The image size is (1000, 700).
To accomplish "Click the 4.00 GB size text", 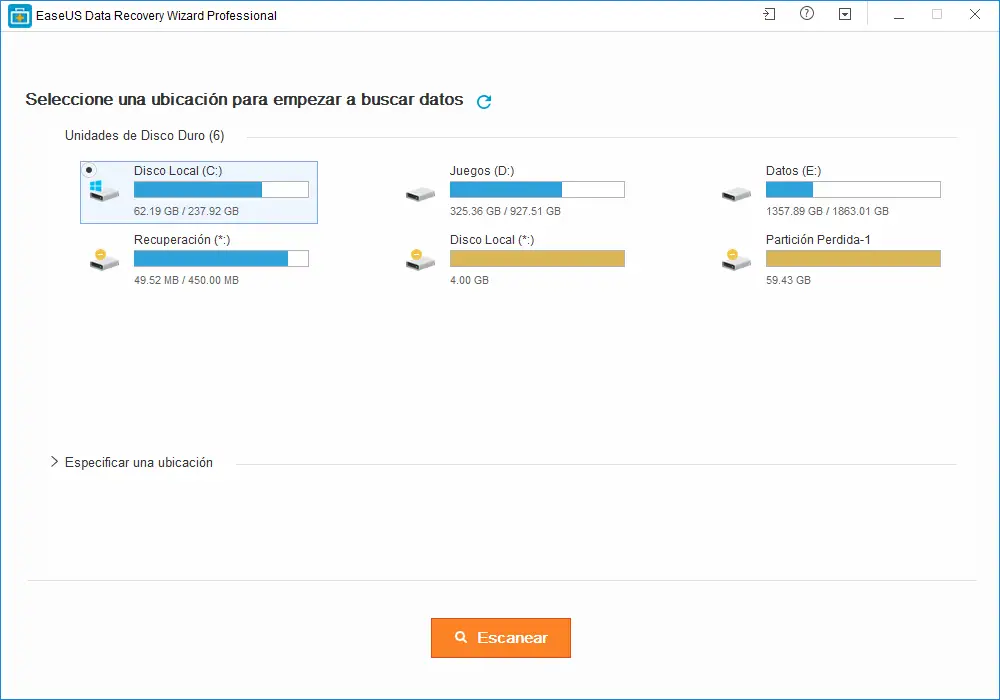I will click(469, 280).
